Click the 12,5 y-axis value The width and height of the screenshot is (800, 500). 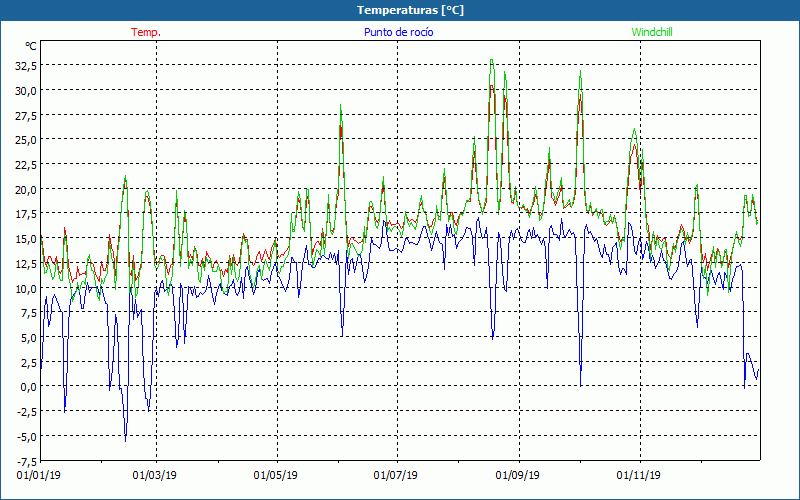26,263
